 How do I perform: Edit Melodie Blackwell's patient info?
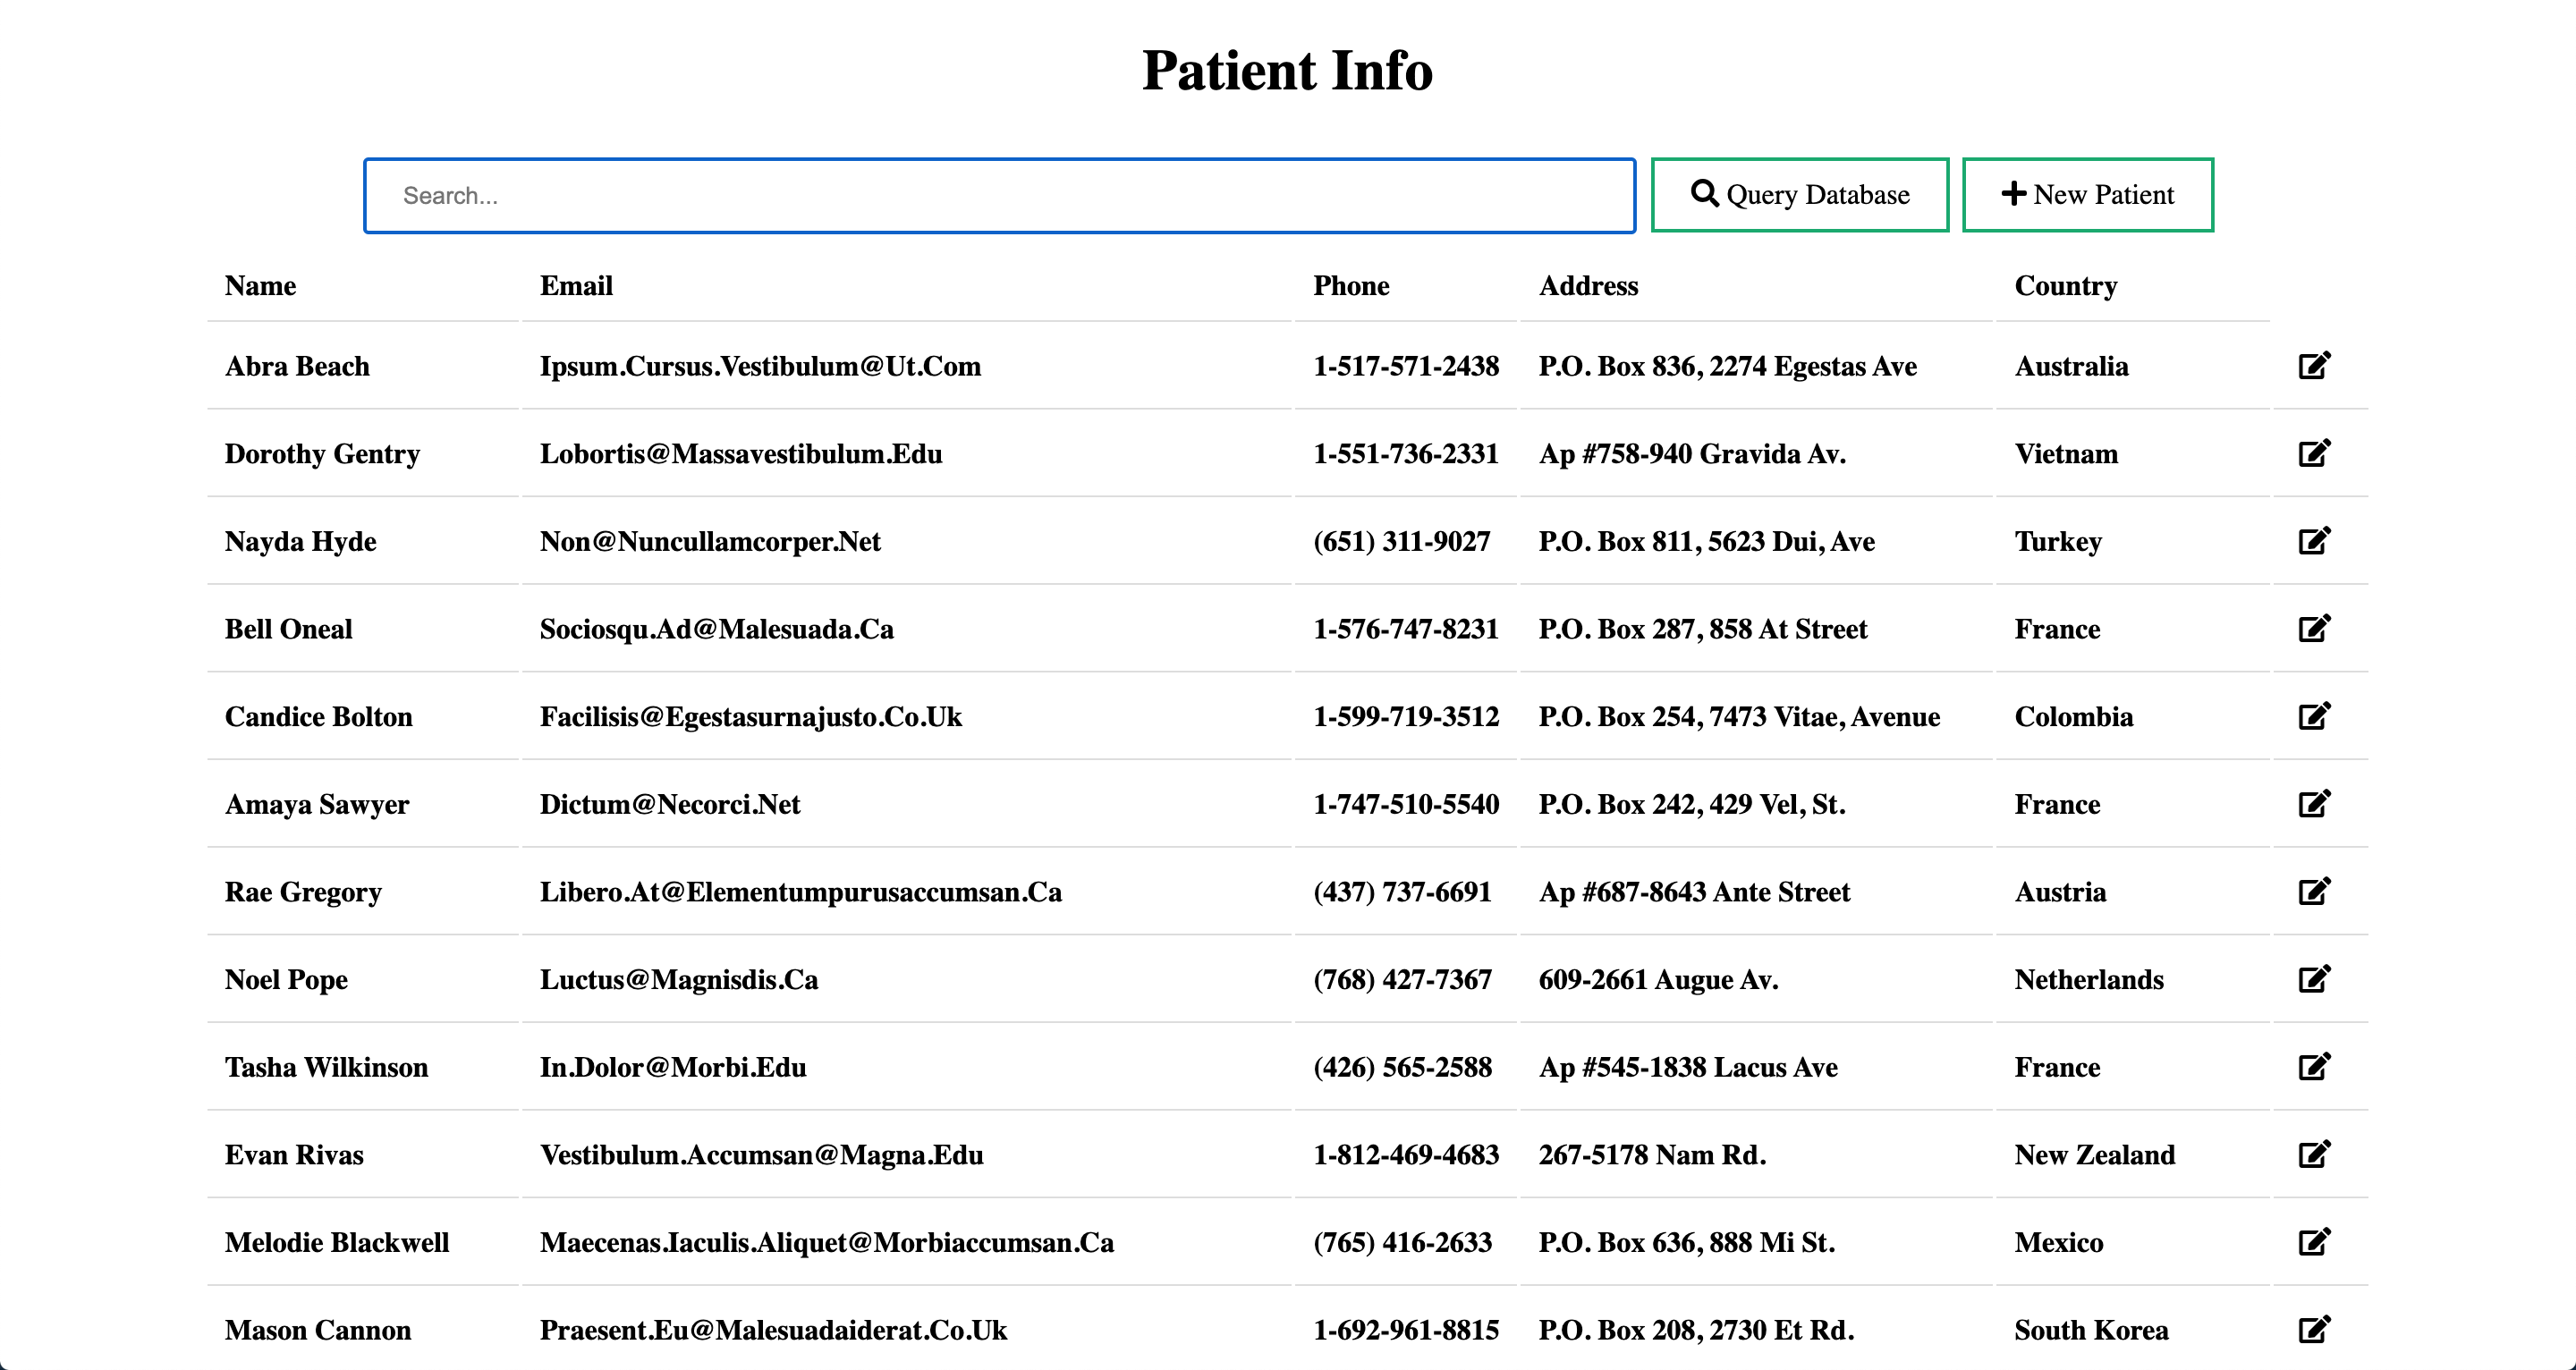pyautogui.click(x=2313, y=1242)
